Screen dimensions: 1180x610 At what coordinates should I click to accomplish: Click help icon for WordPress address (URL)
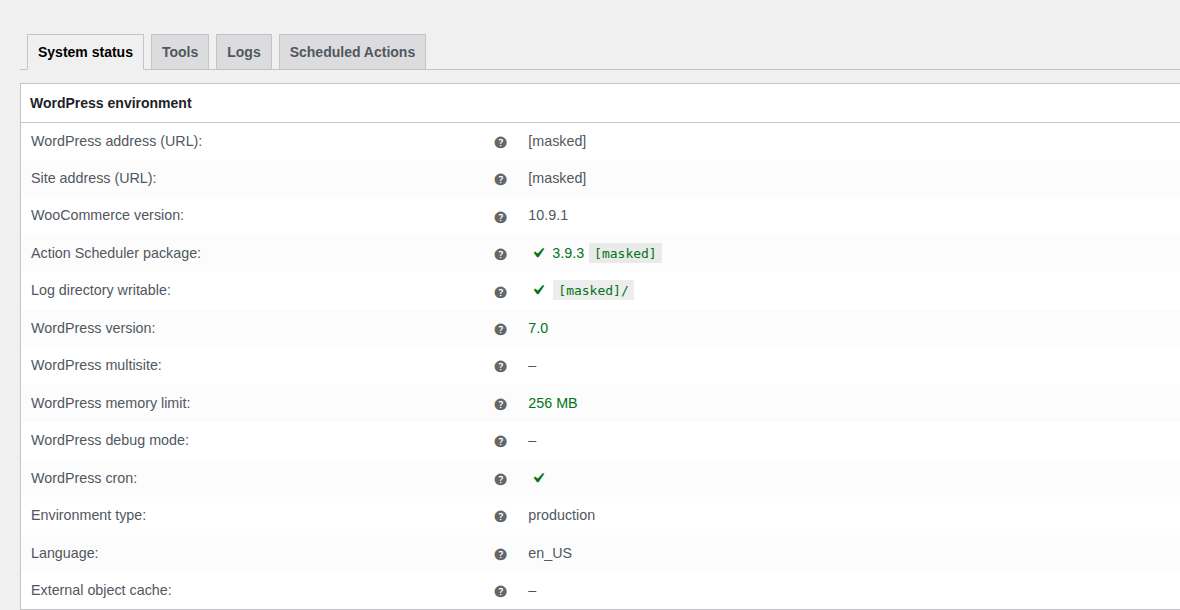[x=500, y=142]
